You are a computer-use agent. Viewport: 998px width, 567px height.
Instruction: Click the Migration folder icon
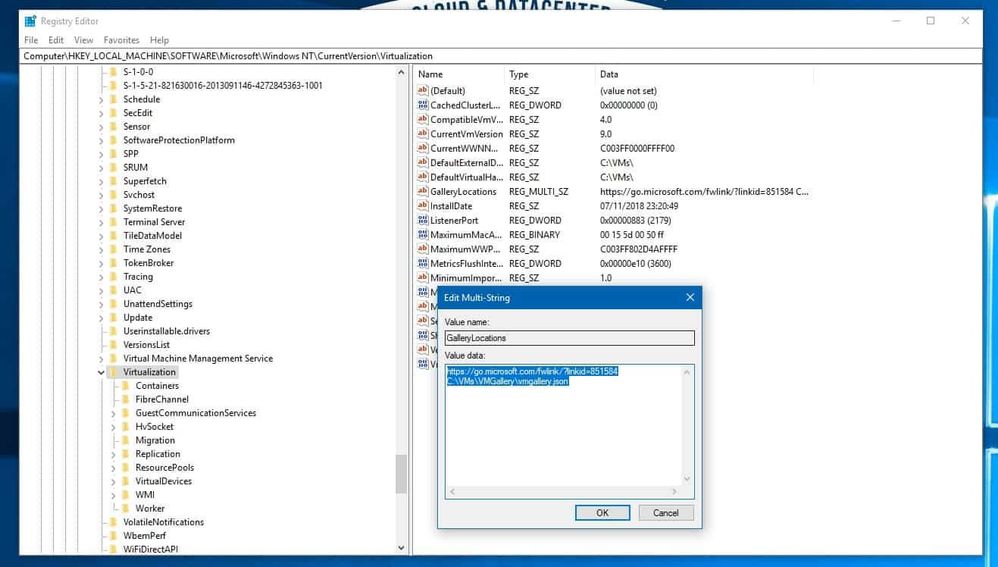125,440
